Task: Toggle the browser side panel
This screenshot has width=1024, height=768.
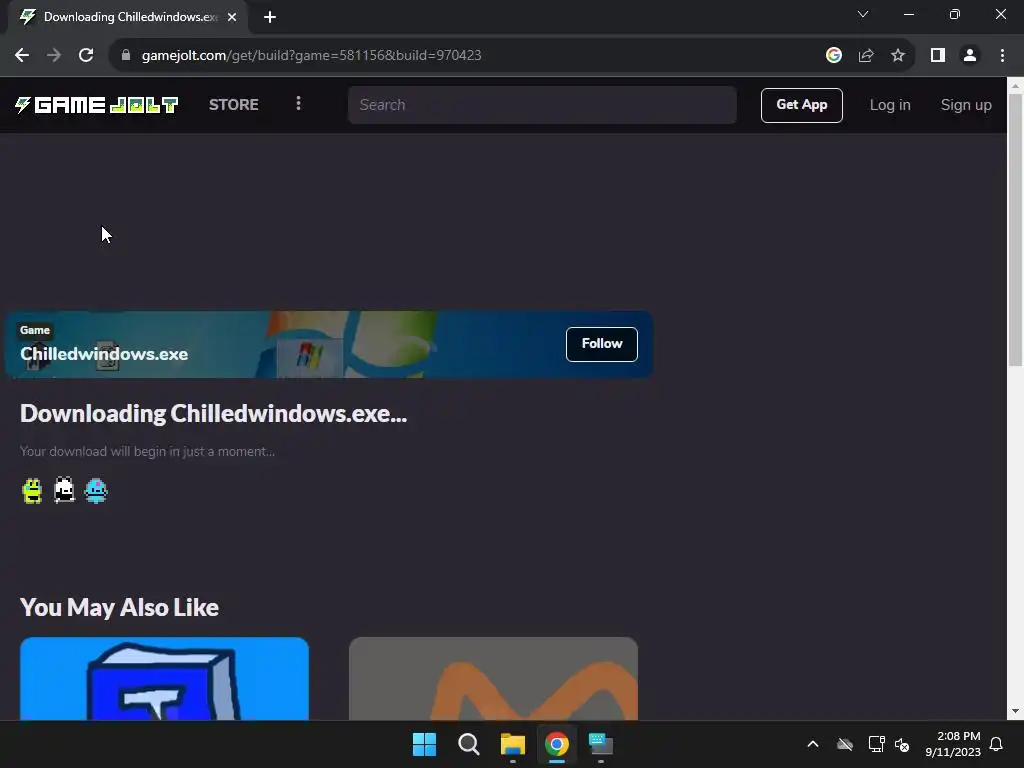Action: 938,55
